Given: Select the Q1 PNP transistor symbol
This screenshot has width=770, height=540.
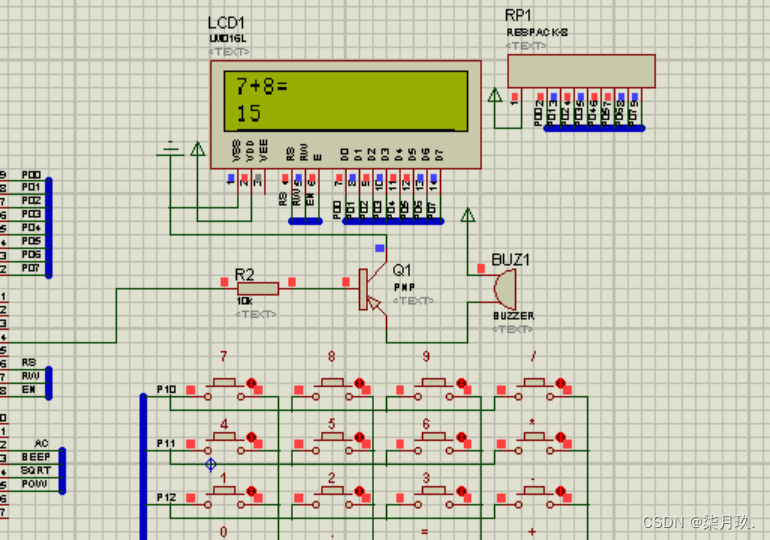Looking at the screenshot, I should coord(372,290).
